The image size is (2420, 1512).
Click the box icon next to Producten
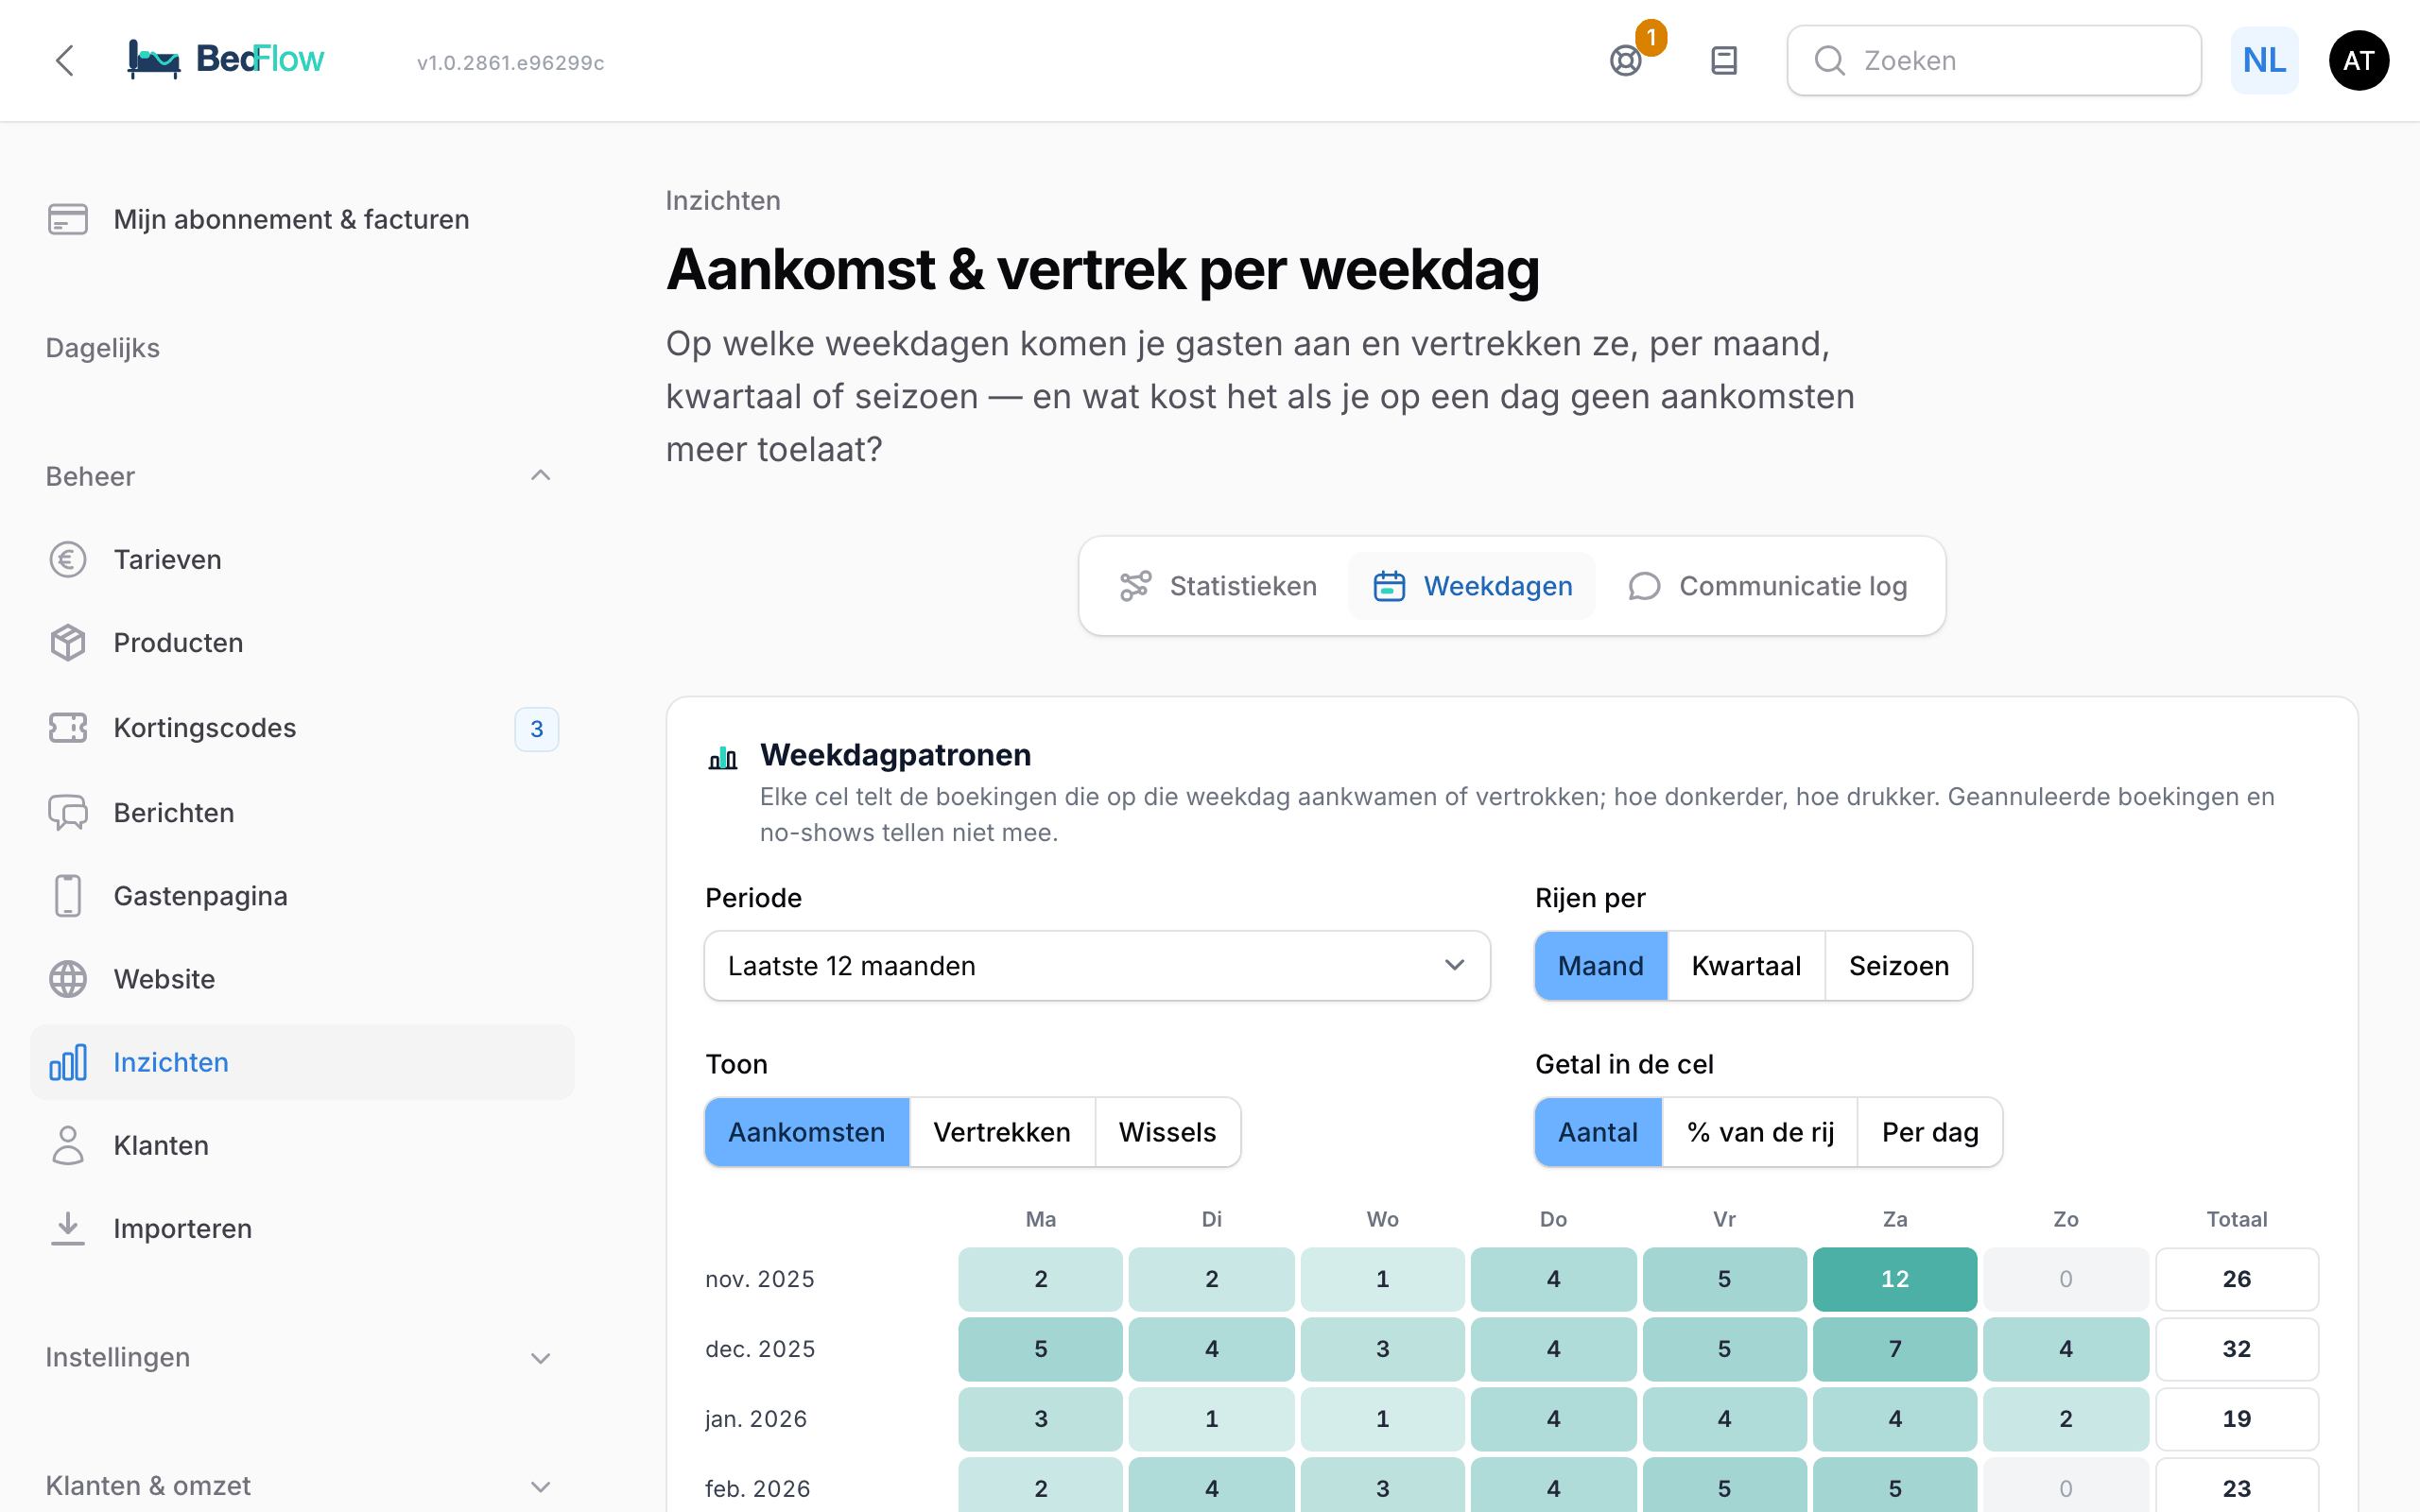[68, 642]
